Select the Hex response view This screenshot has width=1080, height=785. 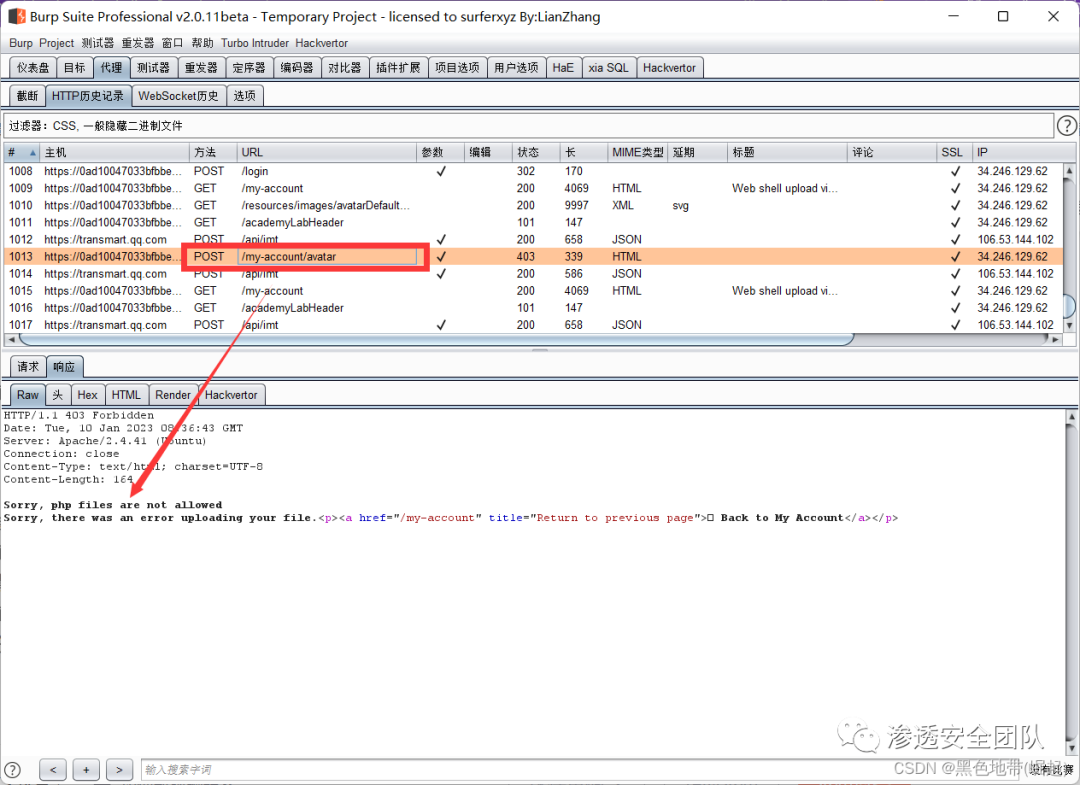click(87, 395)
